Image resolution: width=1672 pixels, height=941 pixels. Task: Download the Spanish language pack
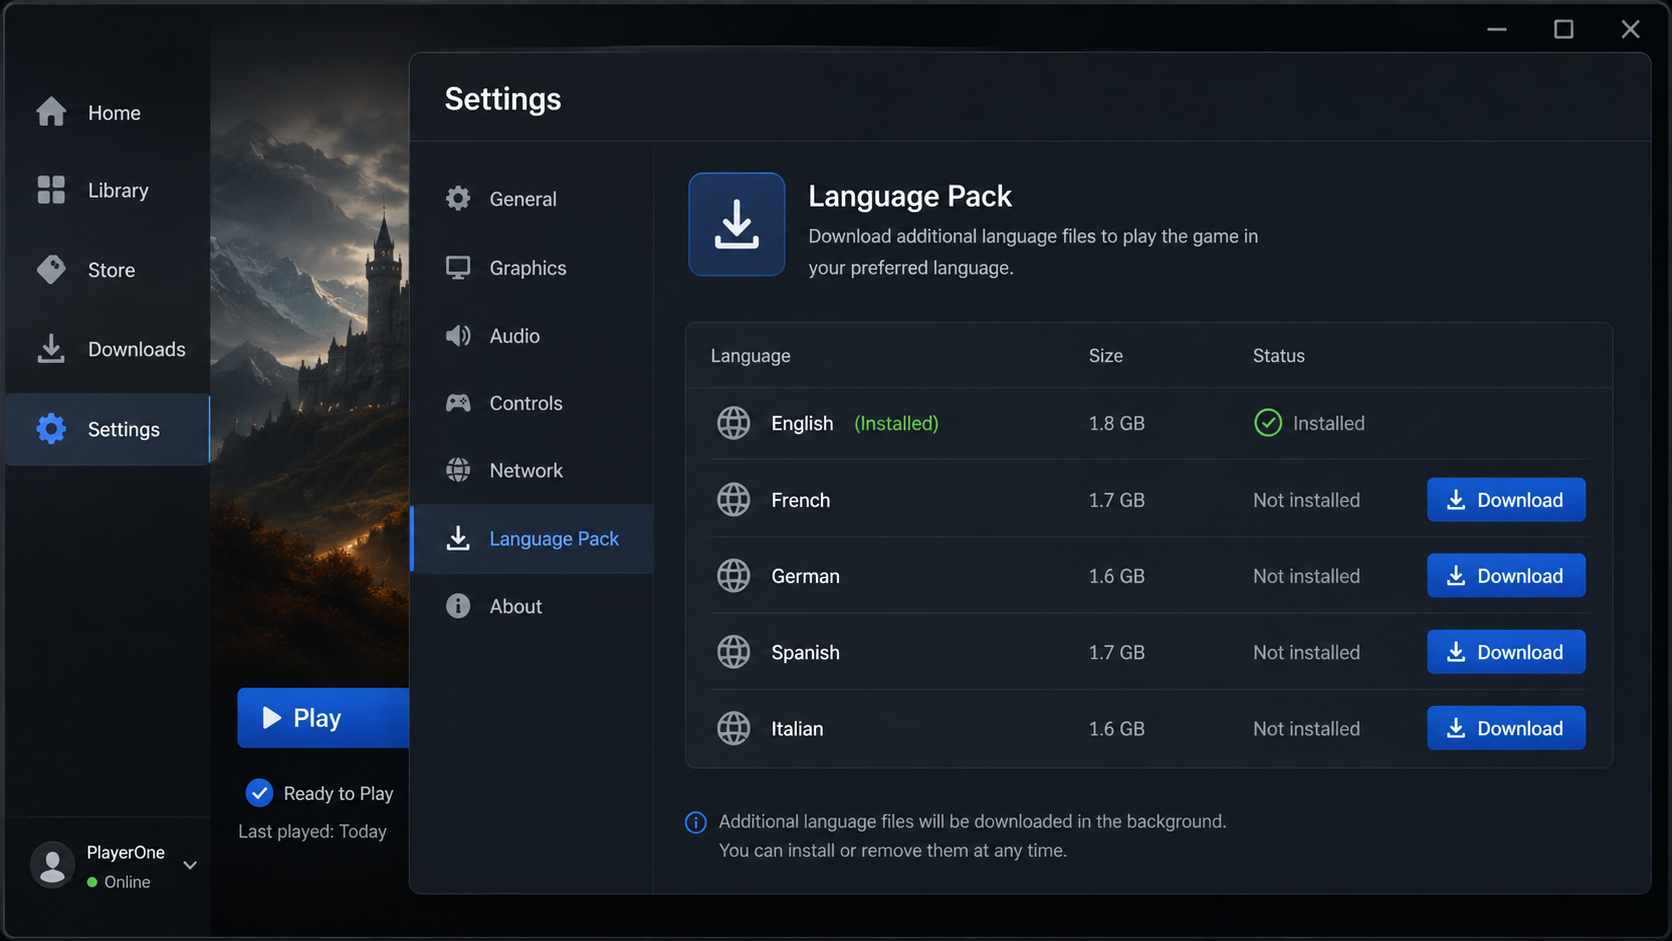point(1506,652)
